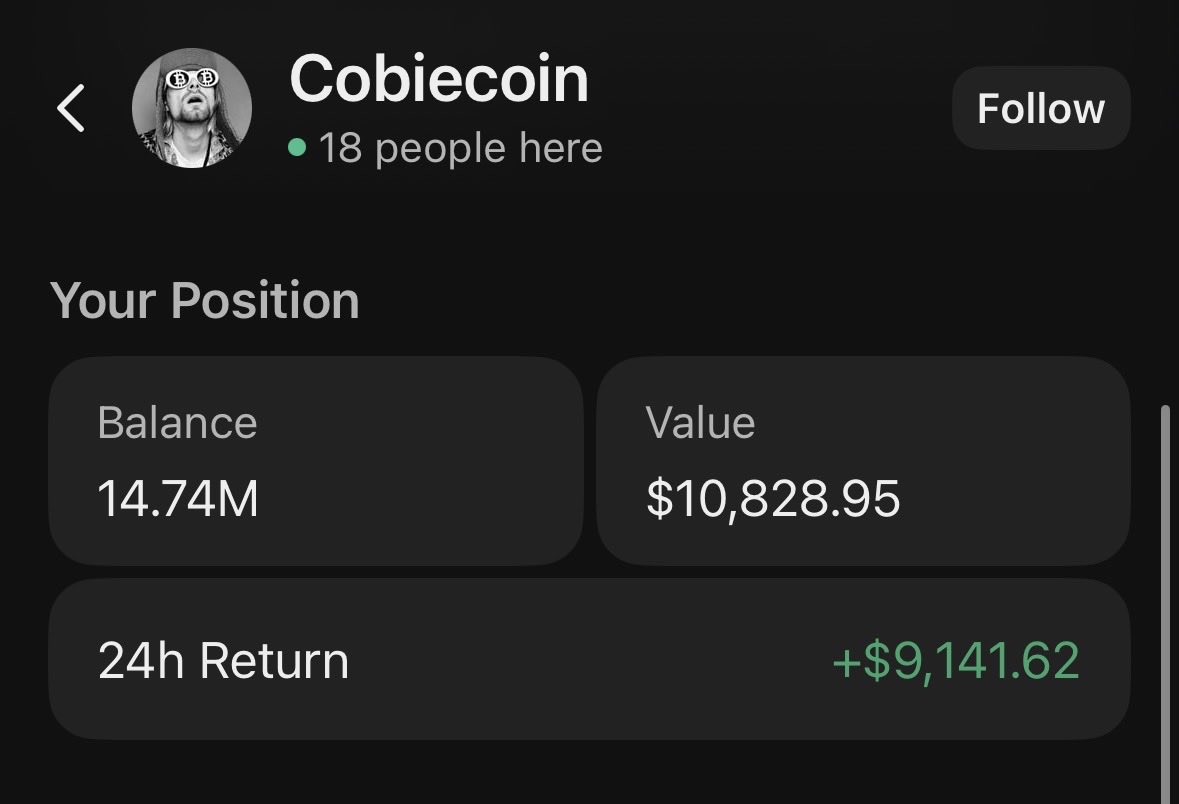Image resolution: width=1179 pixels, height=804 pixels.
Task: Tap the back arrow icon
Action: point(70,108)
